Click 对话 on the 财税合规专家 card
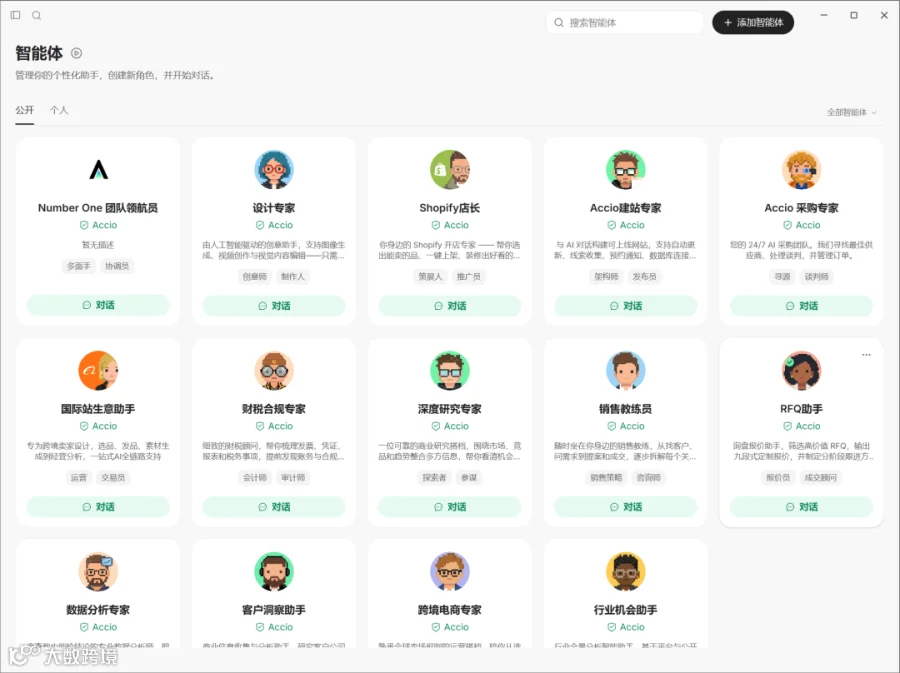 (274, 507)
